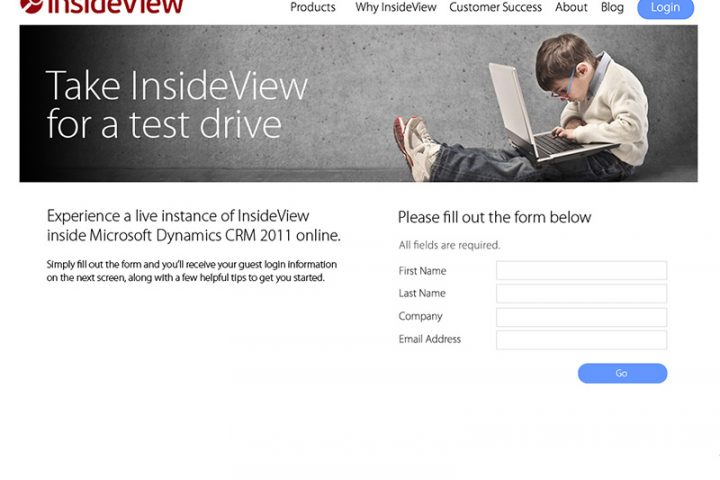This screenshot has width=720, height=480.
Task: Click 'Take InsideView for a test drive' headline
Action: point(177,104)
